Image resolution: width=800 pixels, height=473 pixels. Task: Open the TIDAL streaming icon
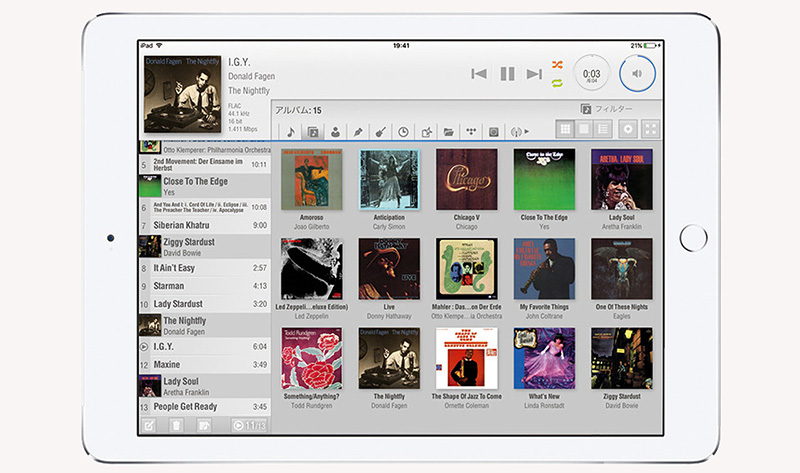point(471,132)
